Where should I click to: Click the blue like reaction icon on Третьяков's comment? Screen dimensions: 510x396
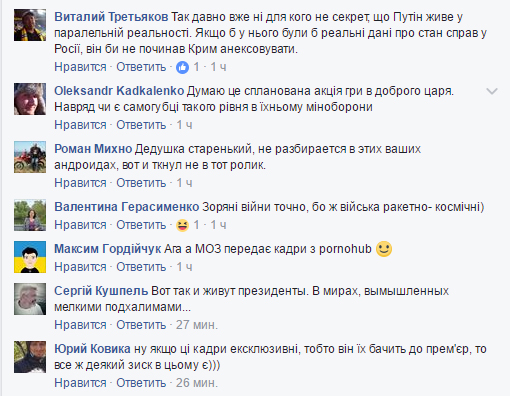click(x=182, y=67)
